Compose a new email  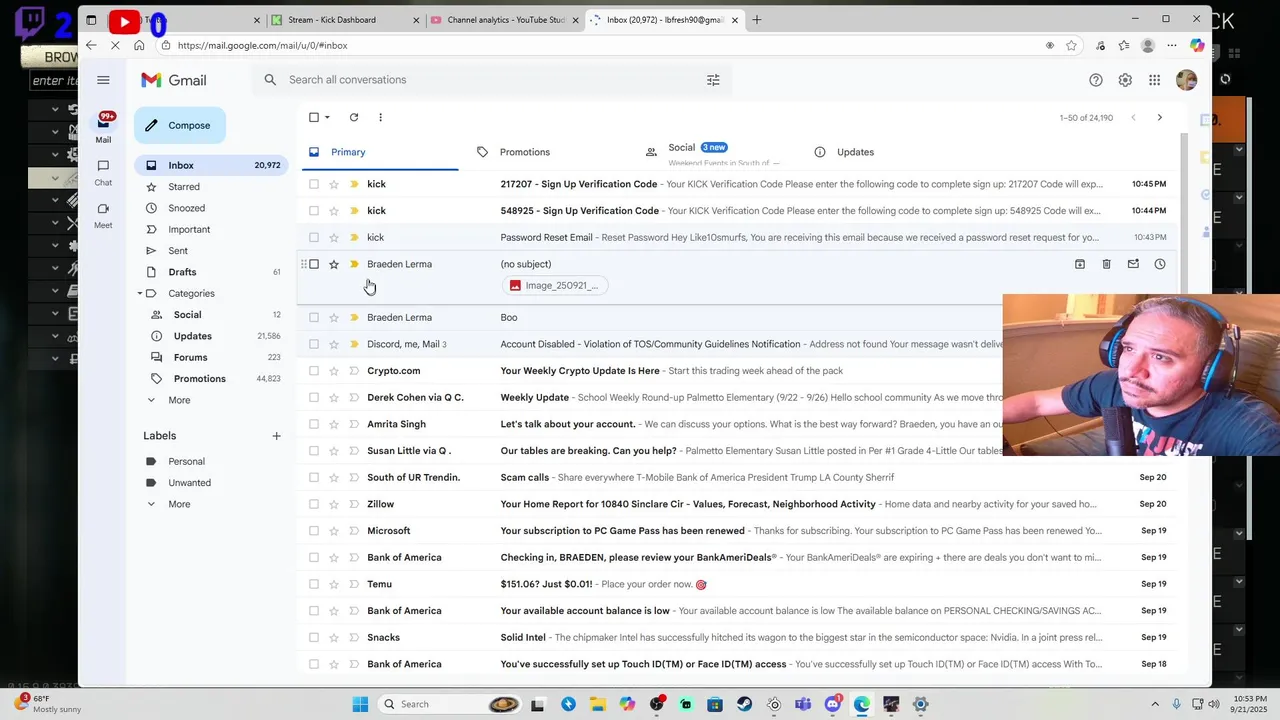(180, 125)
